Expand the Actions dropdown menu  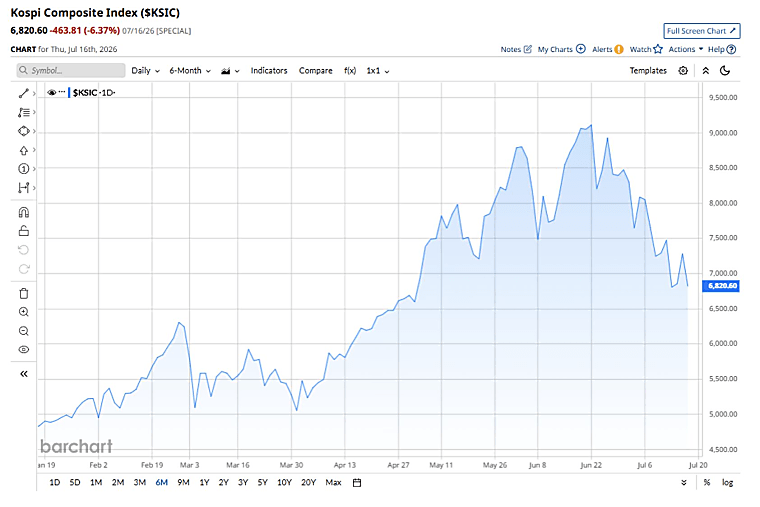[685, 49]
